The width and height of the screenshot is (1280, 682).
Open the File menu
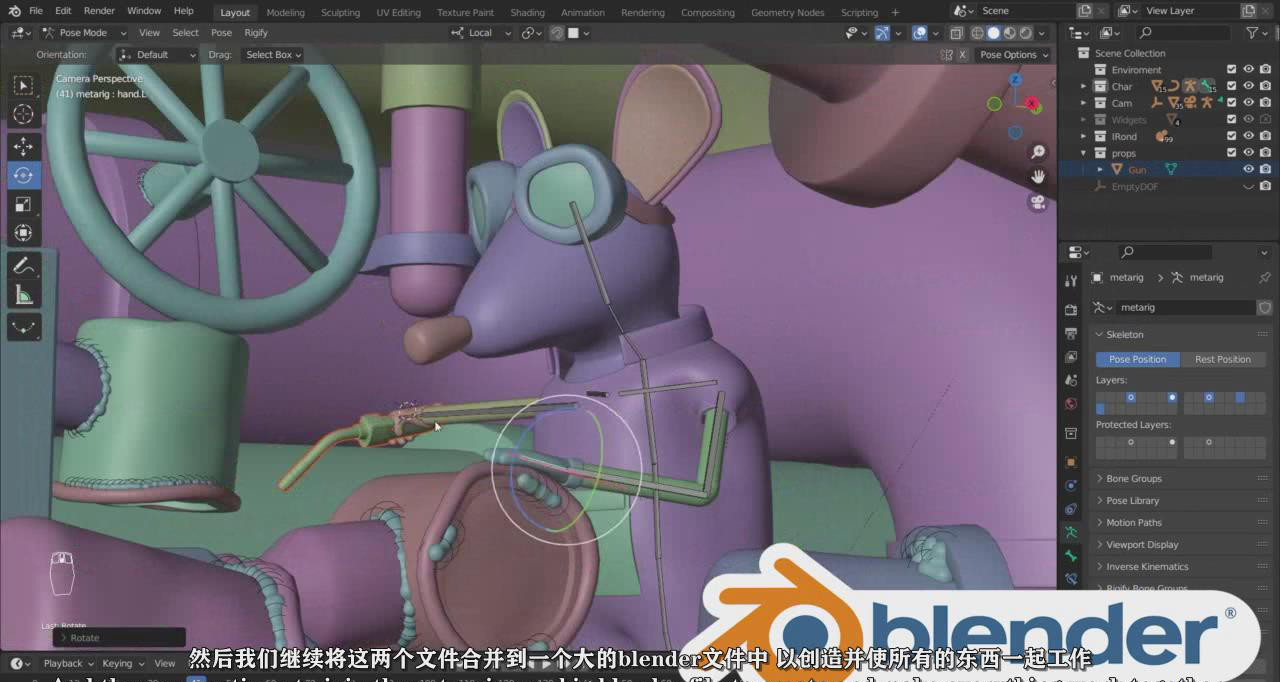36,11
